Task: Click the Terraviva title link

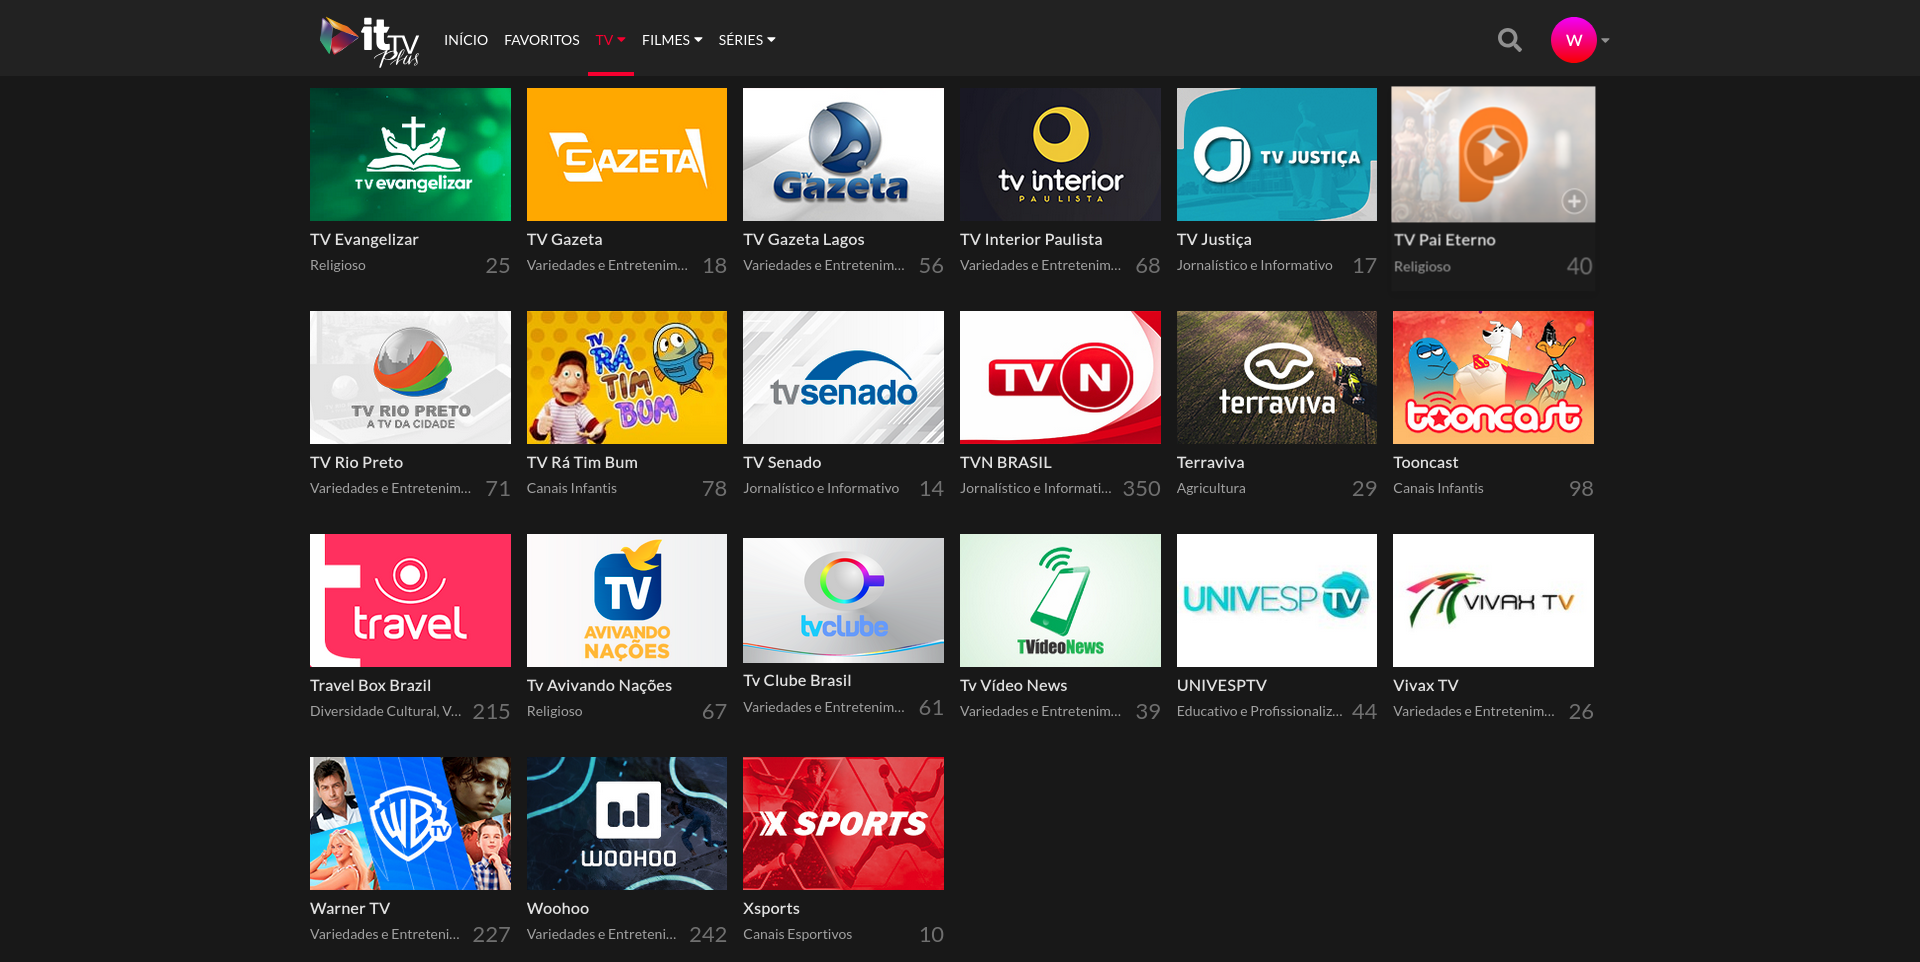Action: click(1210, 463)
